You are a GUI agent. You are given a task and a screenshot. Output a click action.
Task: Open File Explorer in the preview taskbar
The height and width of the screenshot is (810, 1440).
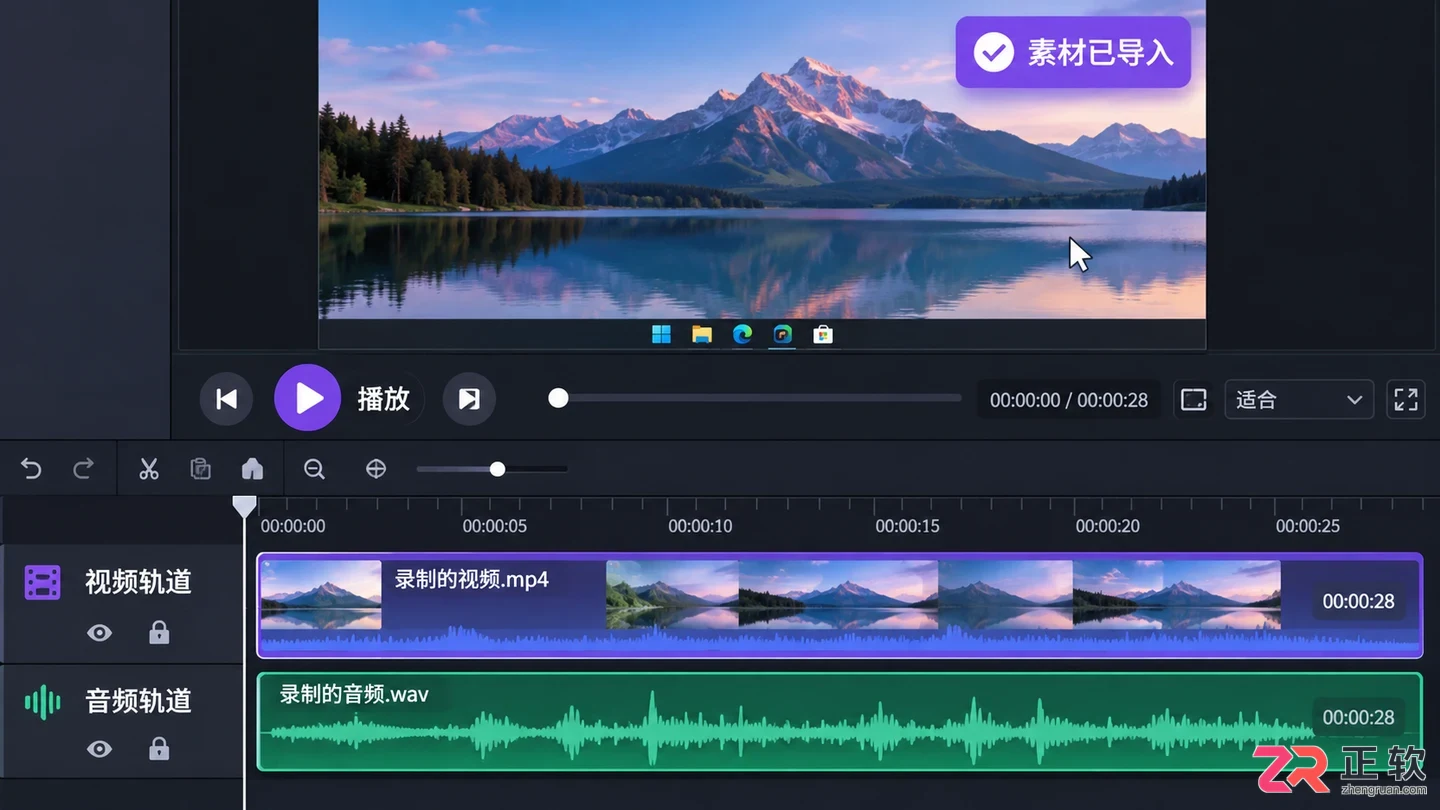pyautogui.click(x=702, y=334)
